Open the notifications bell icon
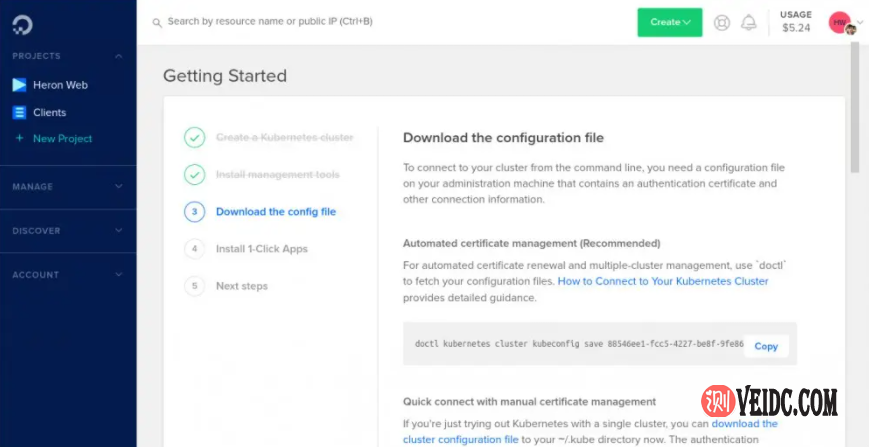The image size is (869, 447). coord(748,22)
